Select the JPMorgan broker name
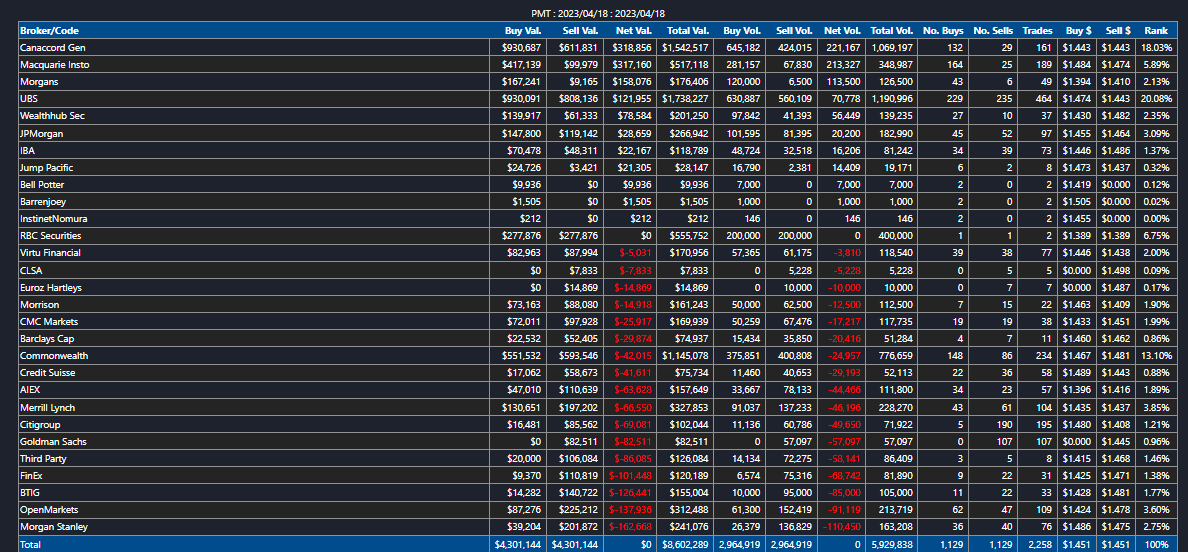 42,133
